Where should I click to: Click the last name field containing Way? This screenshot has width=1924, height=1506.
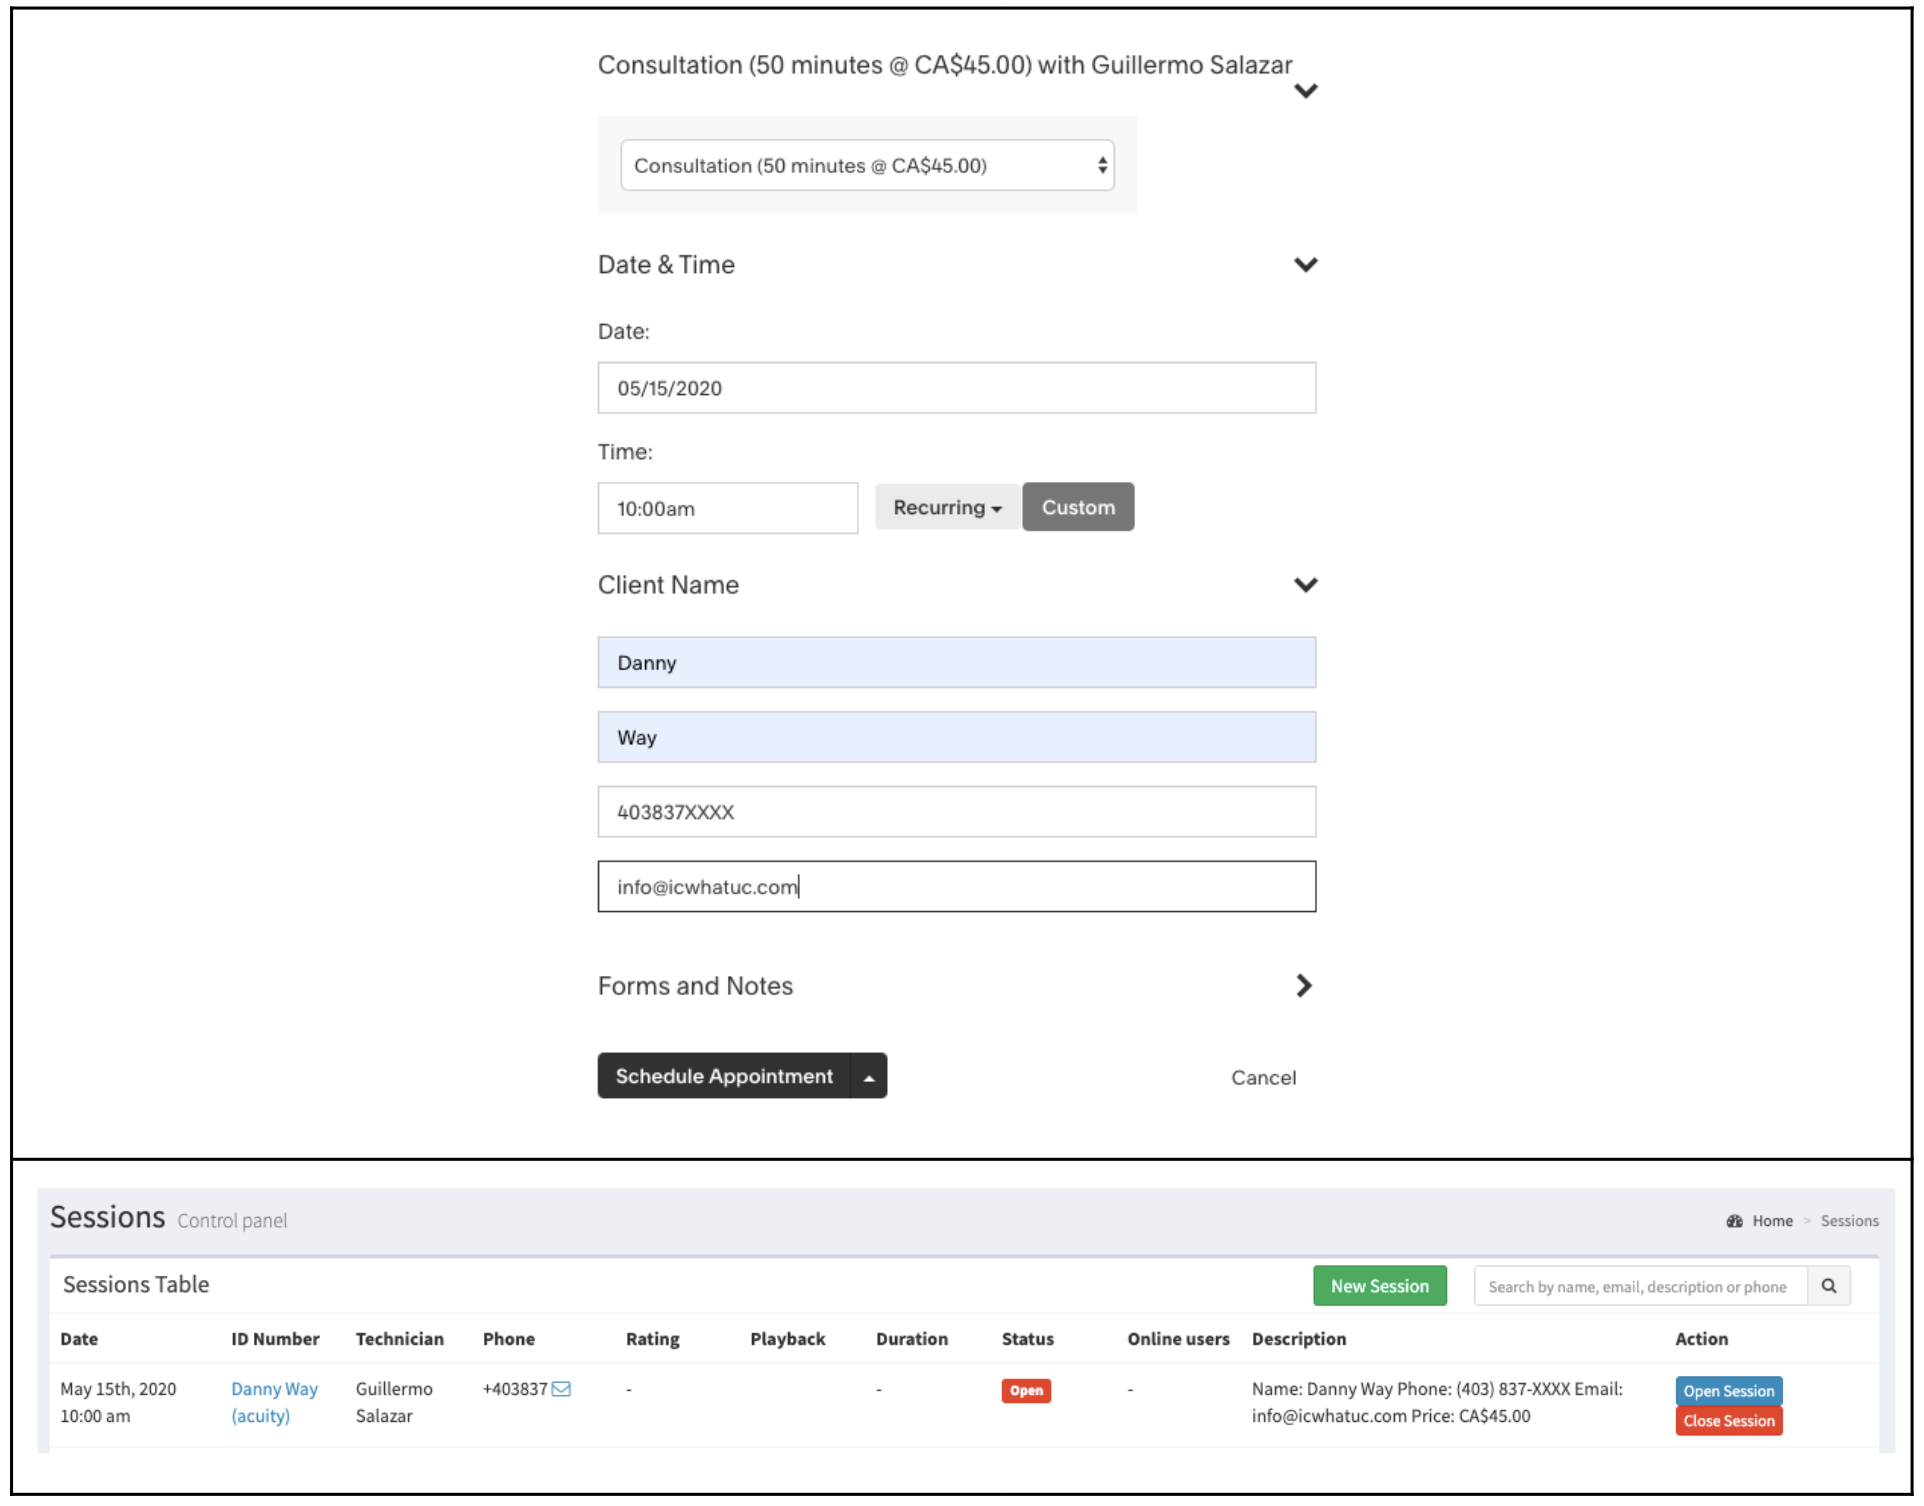956,737
